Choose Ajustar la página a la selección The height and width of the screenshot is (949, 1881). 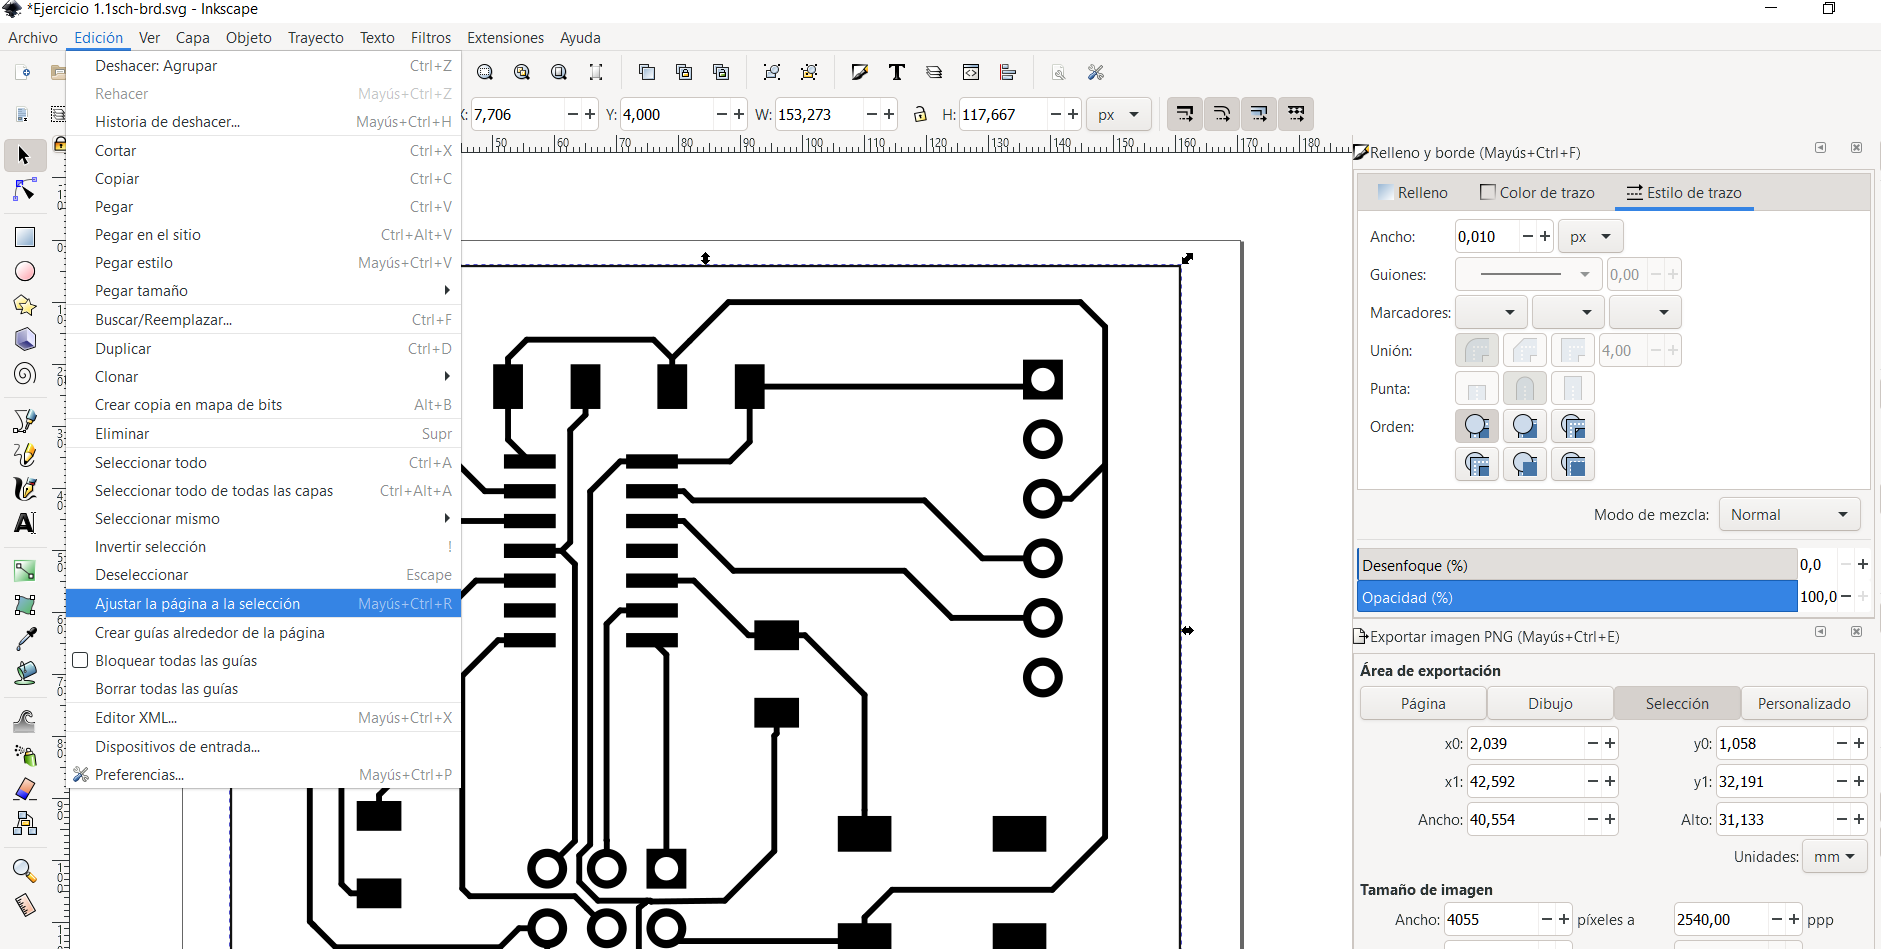tap(197, 603)
